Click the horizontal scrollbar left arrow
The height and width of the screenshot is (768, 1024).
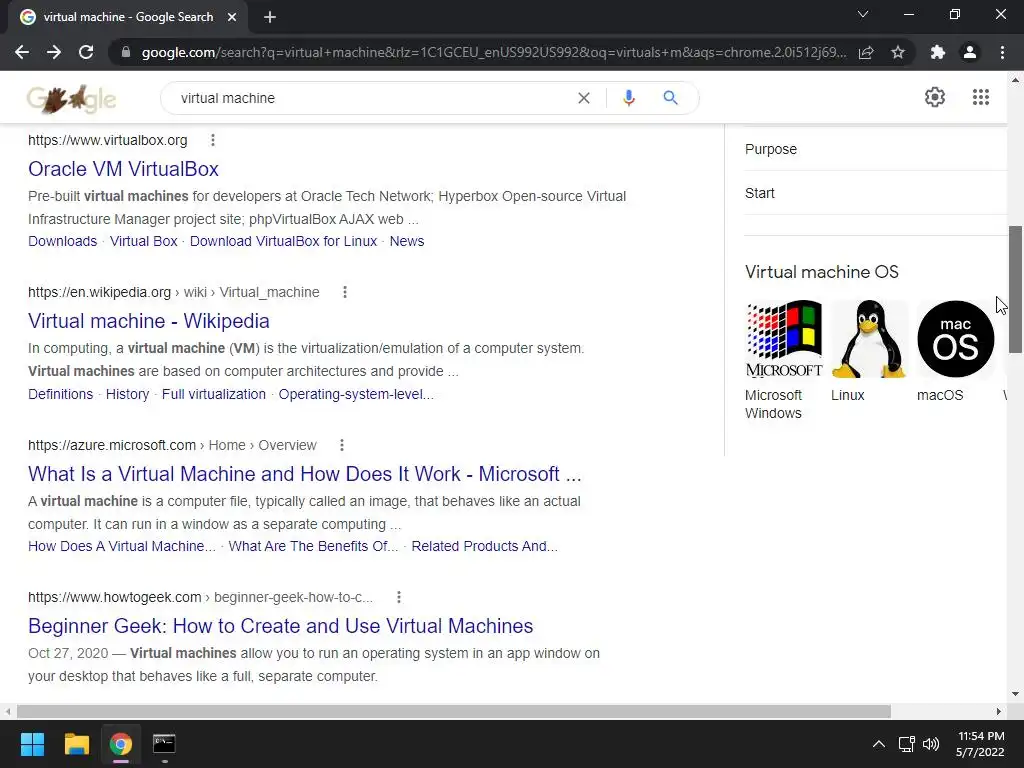(8, 711)
